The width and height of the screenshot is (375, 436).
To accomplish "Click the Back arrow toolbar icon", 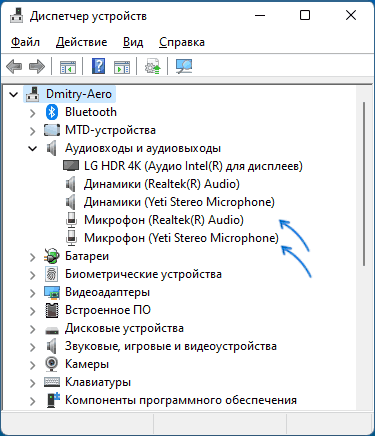I will [x=14, y=66].
